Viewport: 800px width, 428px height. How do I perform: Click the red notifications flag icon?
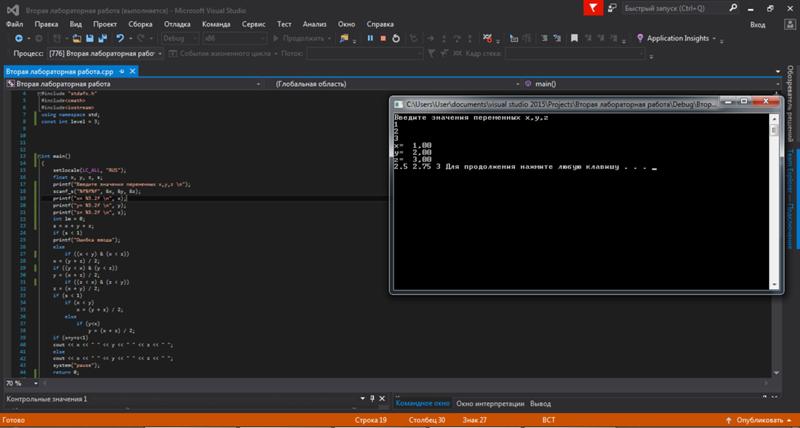pos(593,8)
